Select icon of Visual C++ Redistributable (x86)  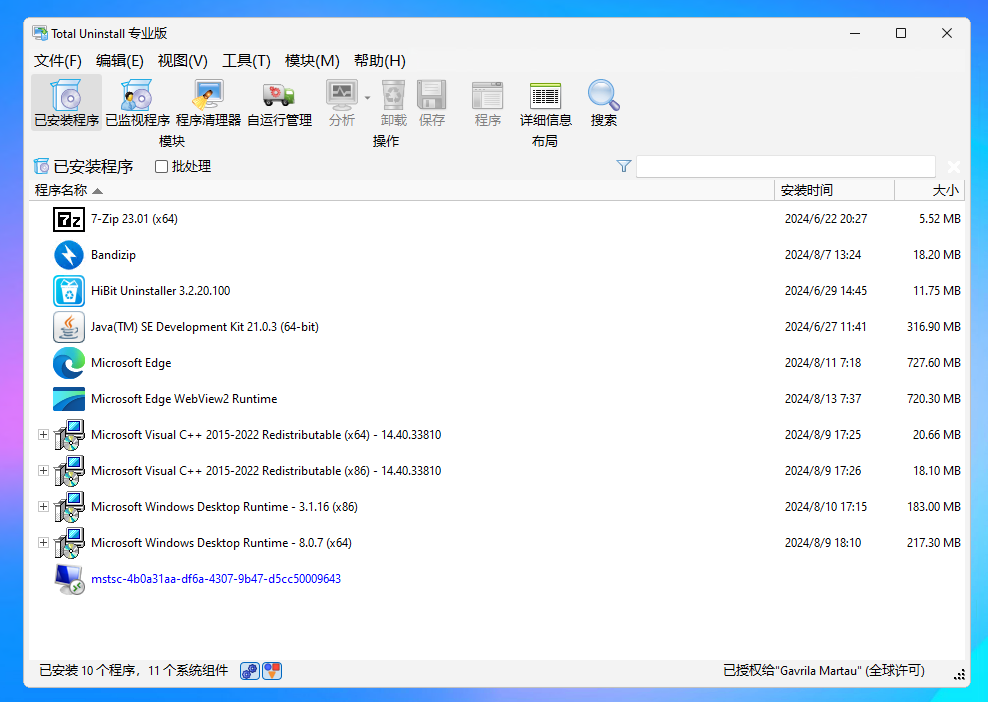tap(69, 471)
